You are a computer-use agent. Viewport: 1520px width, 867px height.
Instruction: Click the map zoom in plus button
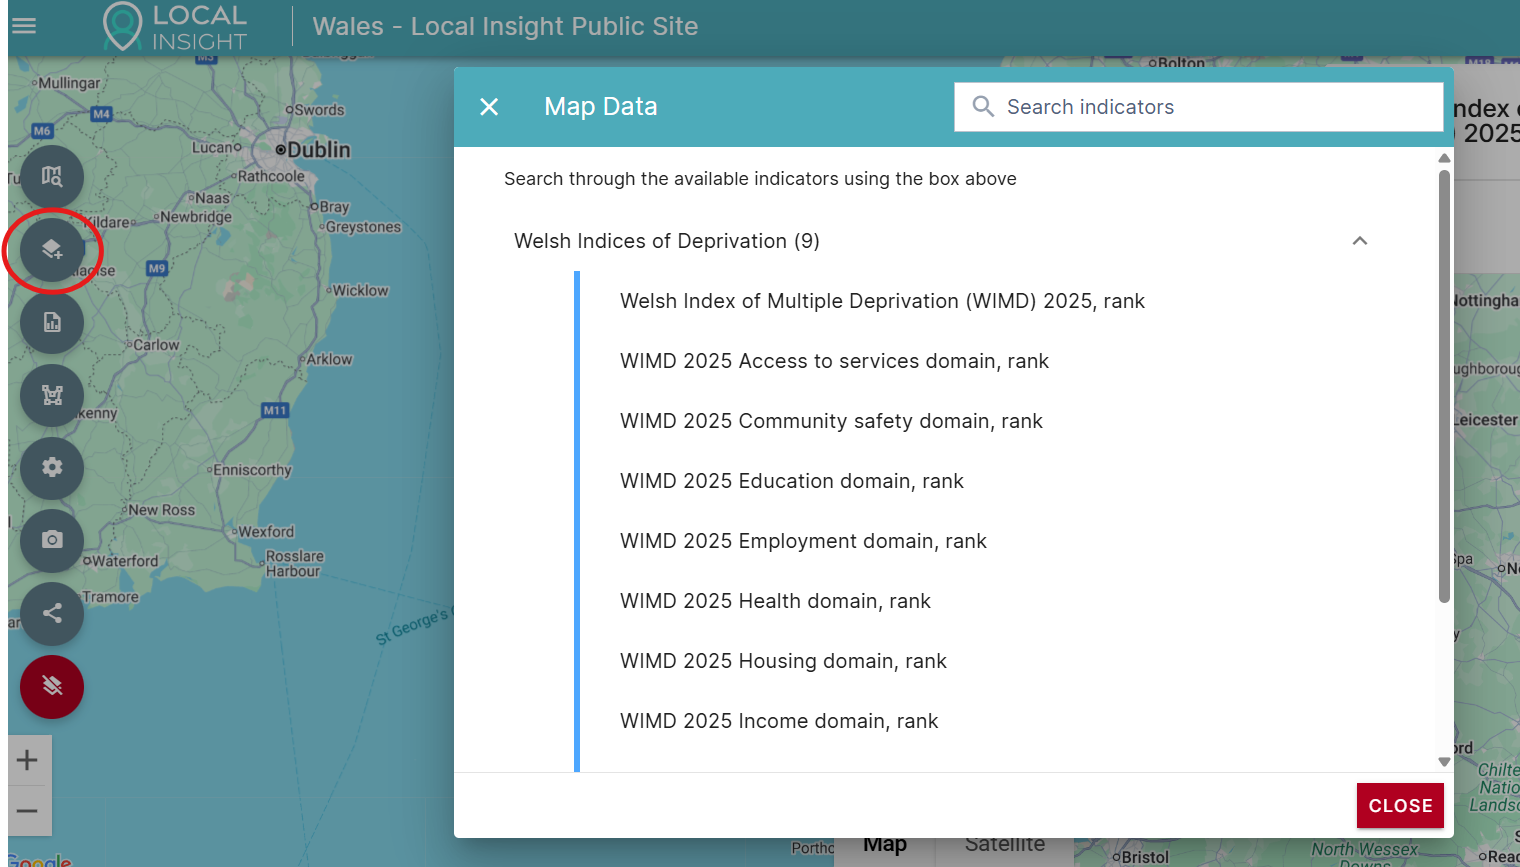(28, 760)
